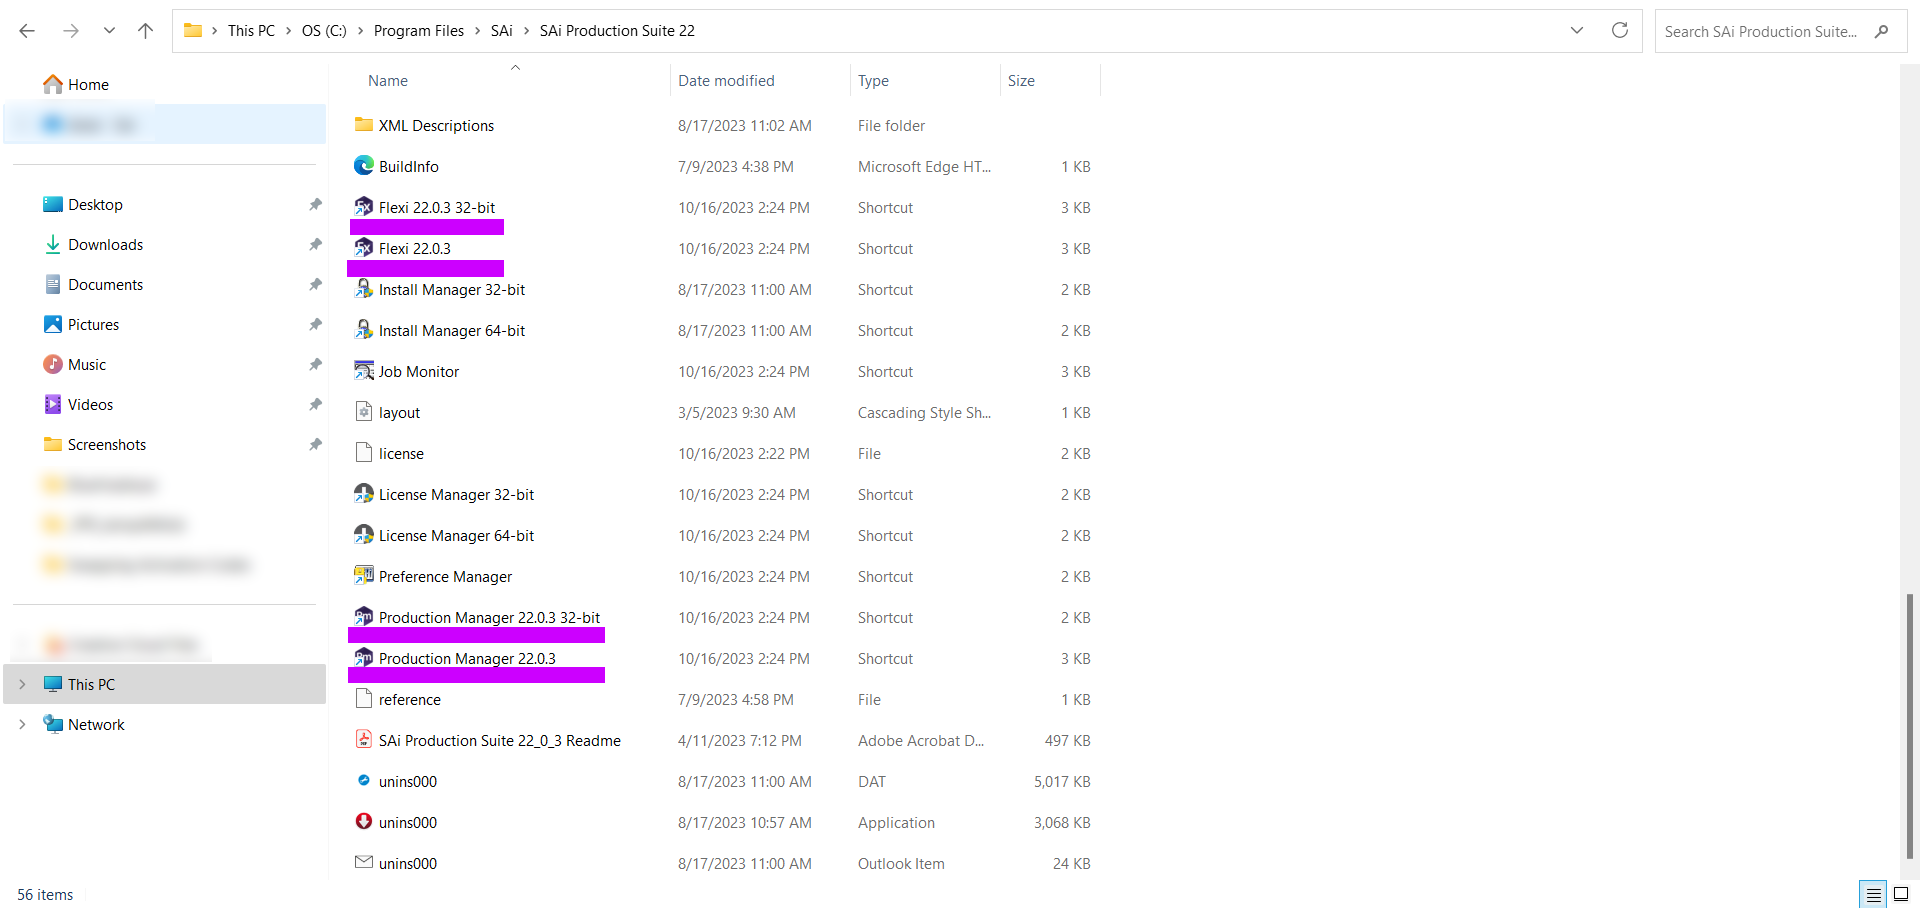This screenshot has height=908, width=1920.
Task: Expand This PC tree node
Action: tap(22, 685)
